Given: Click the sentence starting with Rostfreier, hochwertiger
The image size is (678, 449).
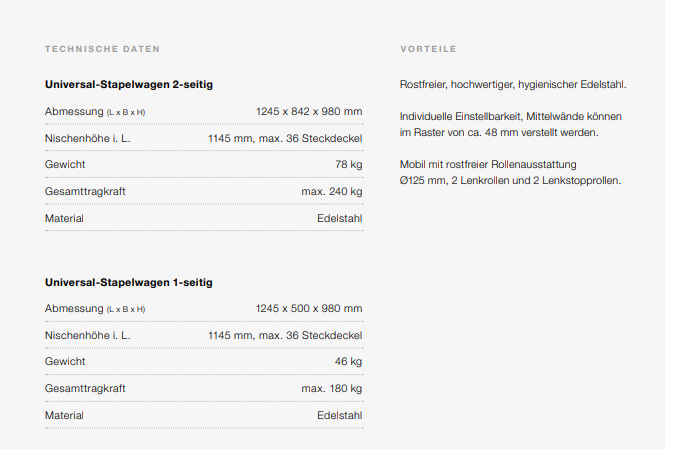Looking at the screenshot, I should [512, 85].
